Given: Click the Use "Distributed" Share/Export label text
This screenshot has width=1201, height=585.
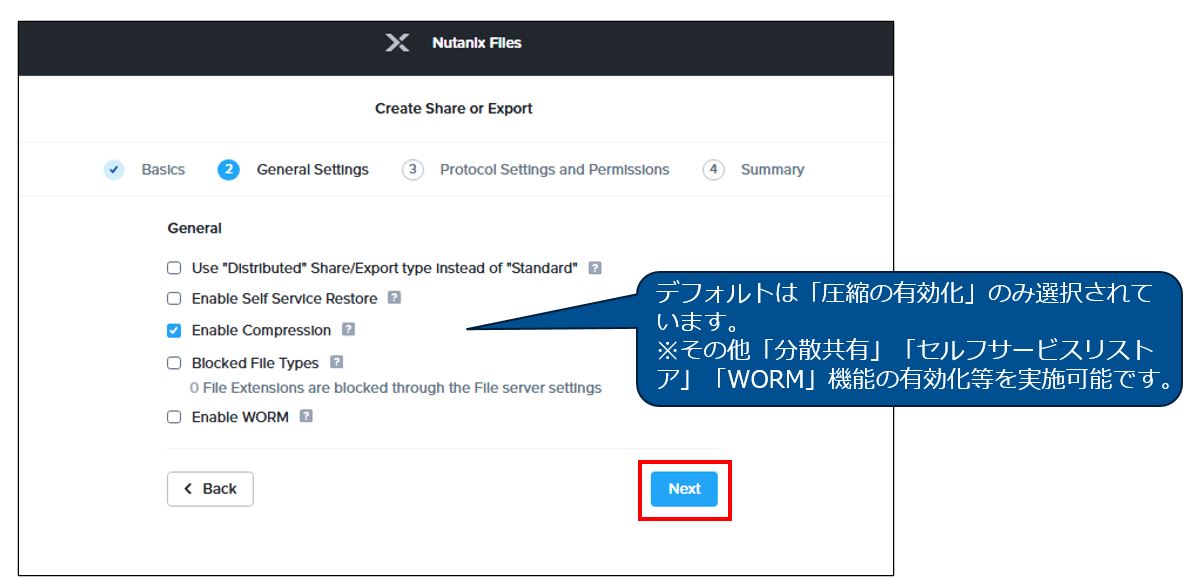Looking at the screenshot, I should 385,268.
